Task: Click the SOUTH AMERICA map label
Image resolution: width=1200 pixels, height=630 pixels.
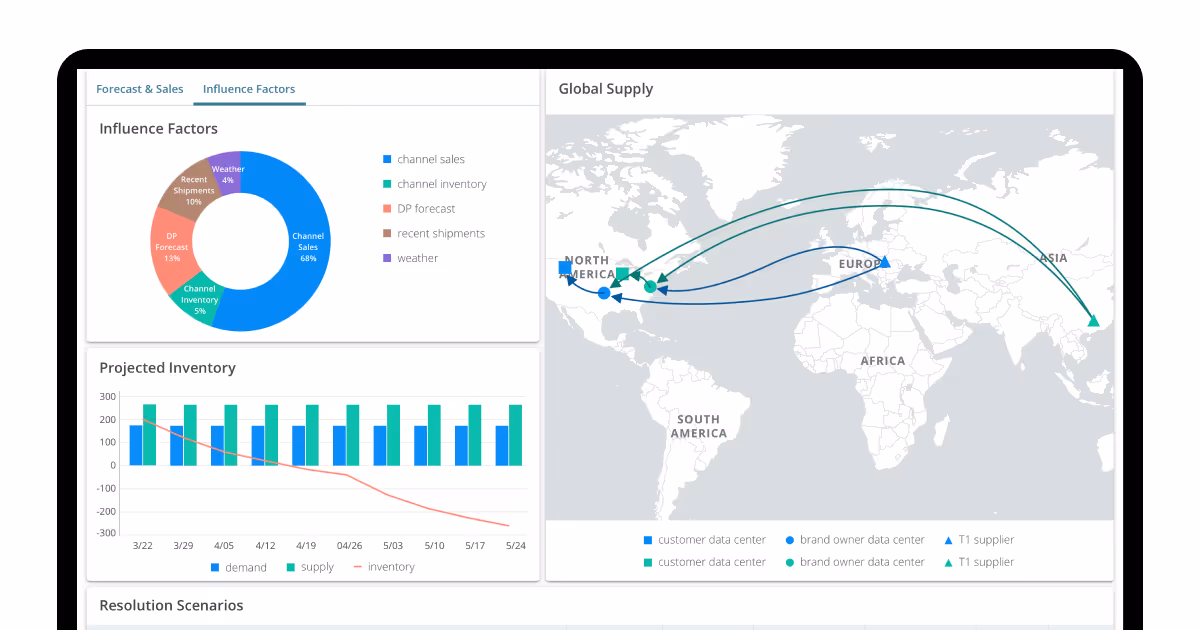Action: tap(698, 426)
